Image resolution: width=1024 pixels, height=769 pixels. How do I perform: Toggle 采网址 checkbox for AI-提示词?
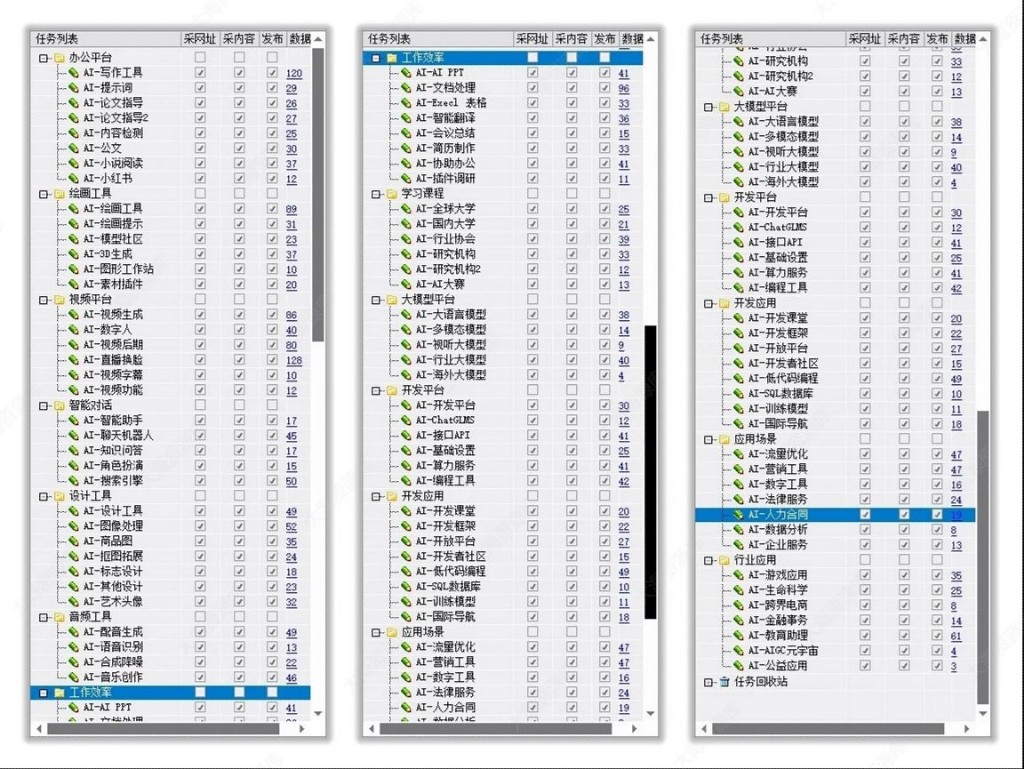(200, 87)
